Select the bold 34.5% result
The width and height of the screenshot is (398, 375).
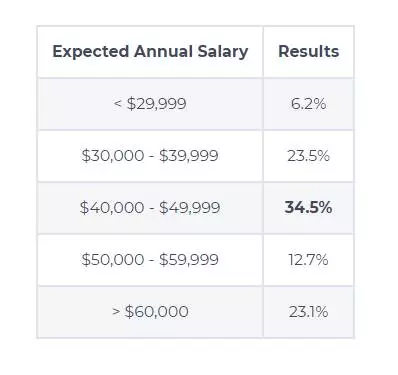(309, 207)
